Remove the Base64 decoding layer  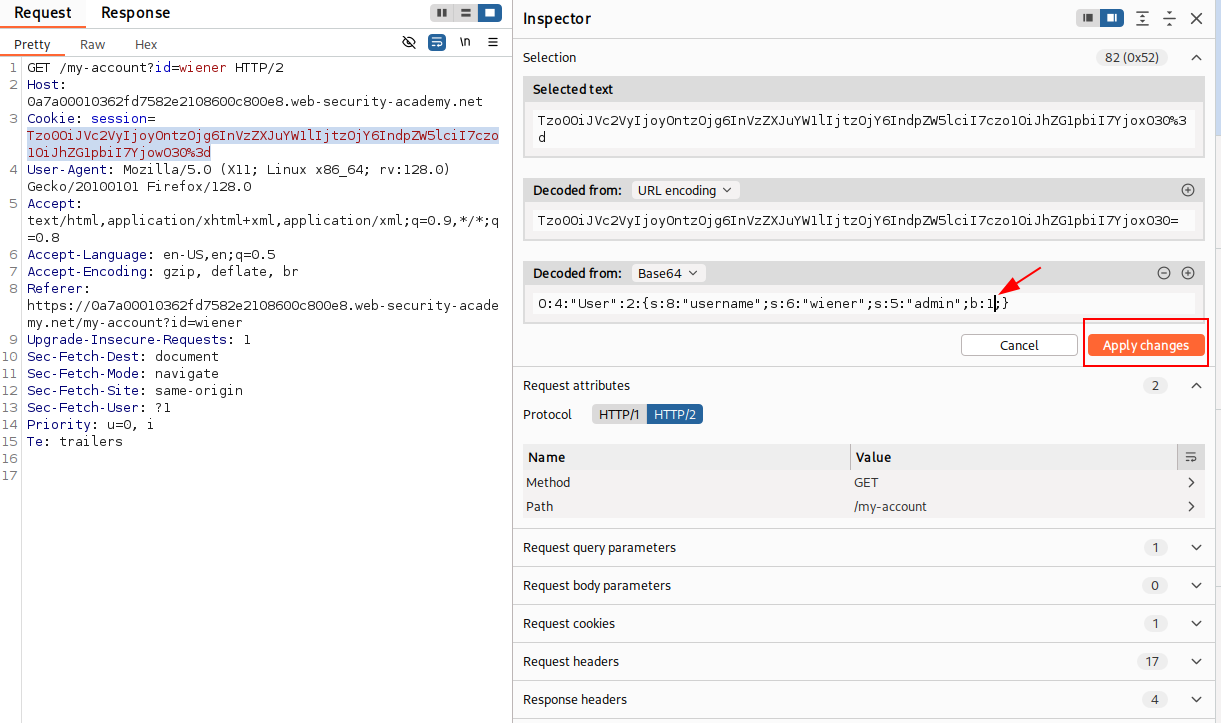pyautogui.click(x=1164, y=273)
